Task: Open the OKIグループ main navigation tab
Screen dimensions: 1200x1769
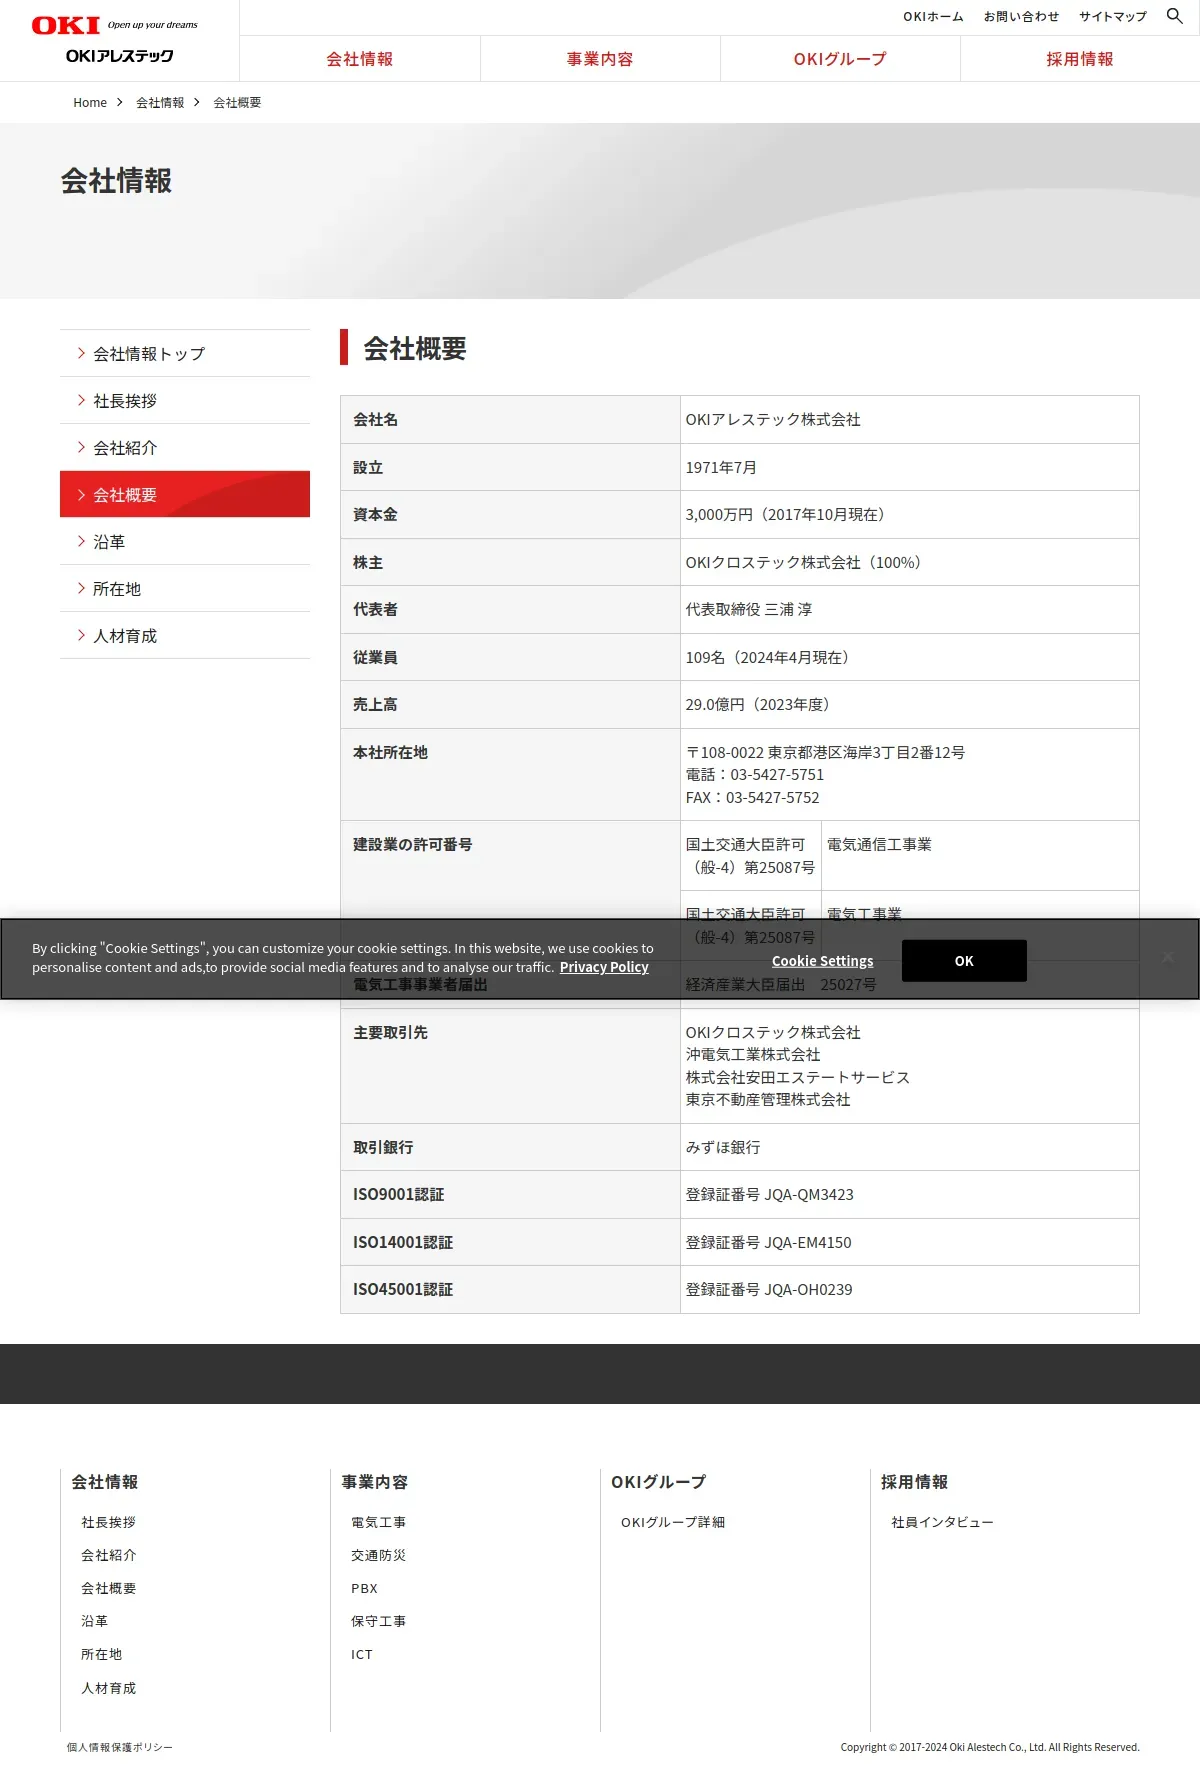Action: tap(840, 59)
